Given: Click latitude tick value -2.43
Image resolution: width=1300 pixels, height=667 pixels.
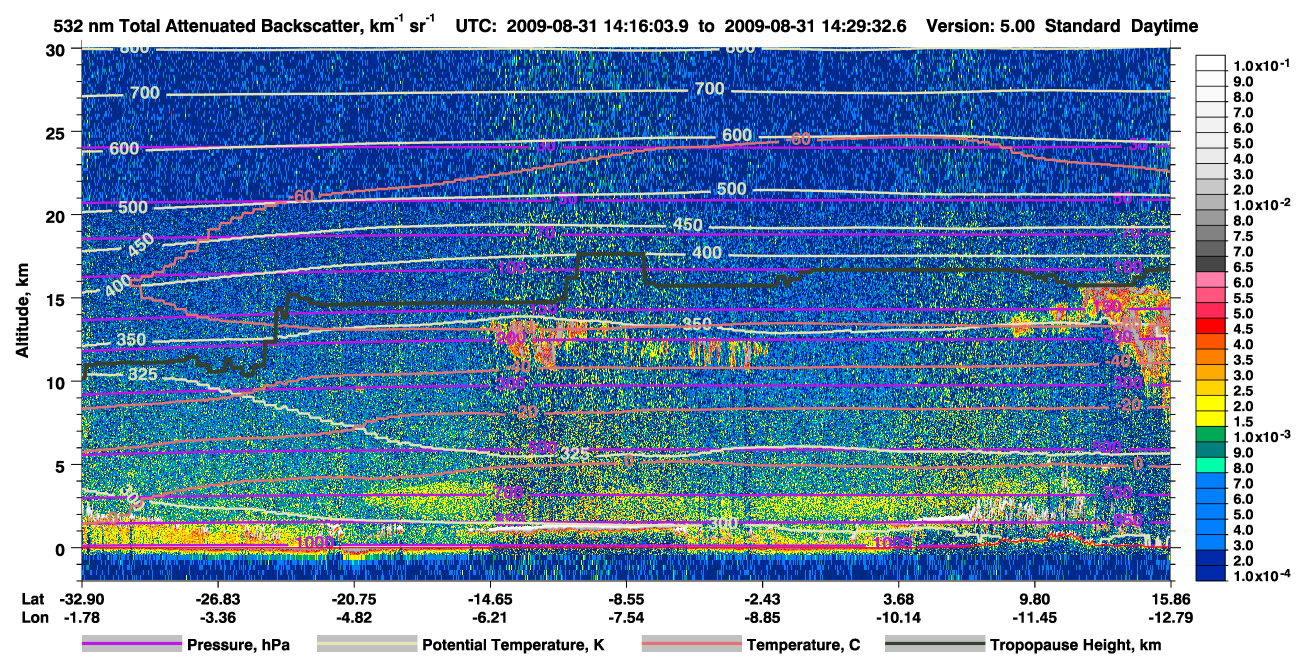Looking at the screenshot, I should [x=762, y=598].
